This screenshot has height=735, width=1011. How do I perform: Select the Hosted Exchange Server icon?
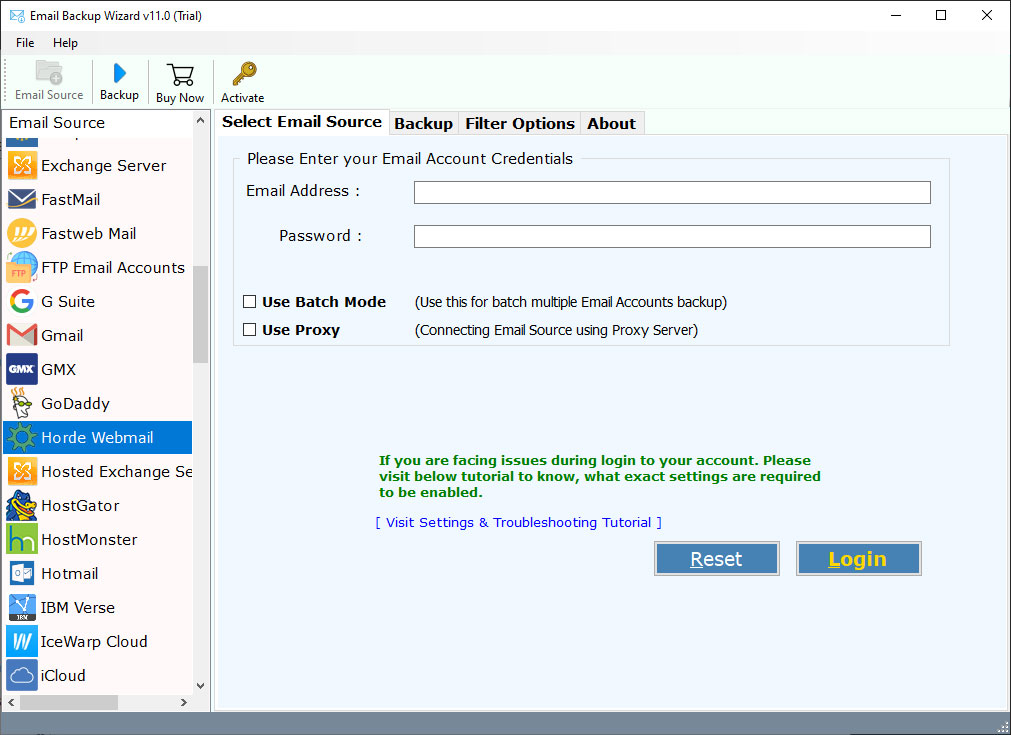pos(22,472)
